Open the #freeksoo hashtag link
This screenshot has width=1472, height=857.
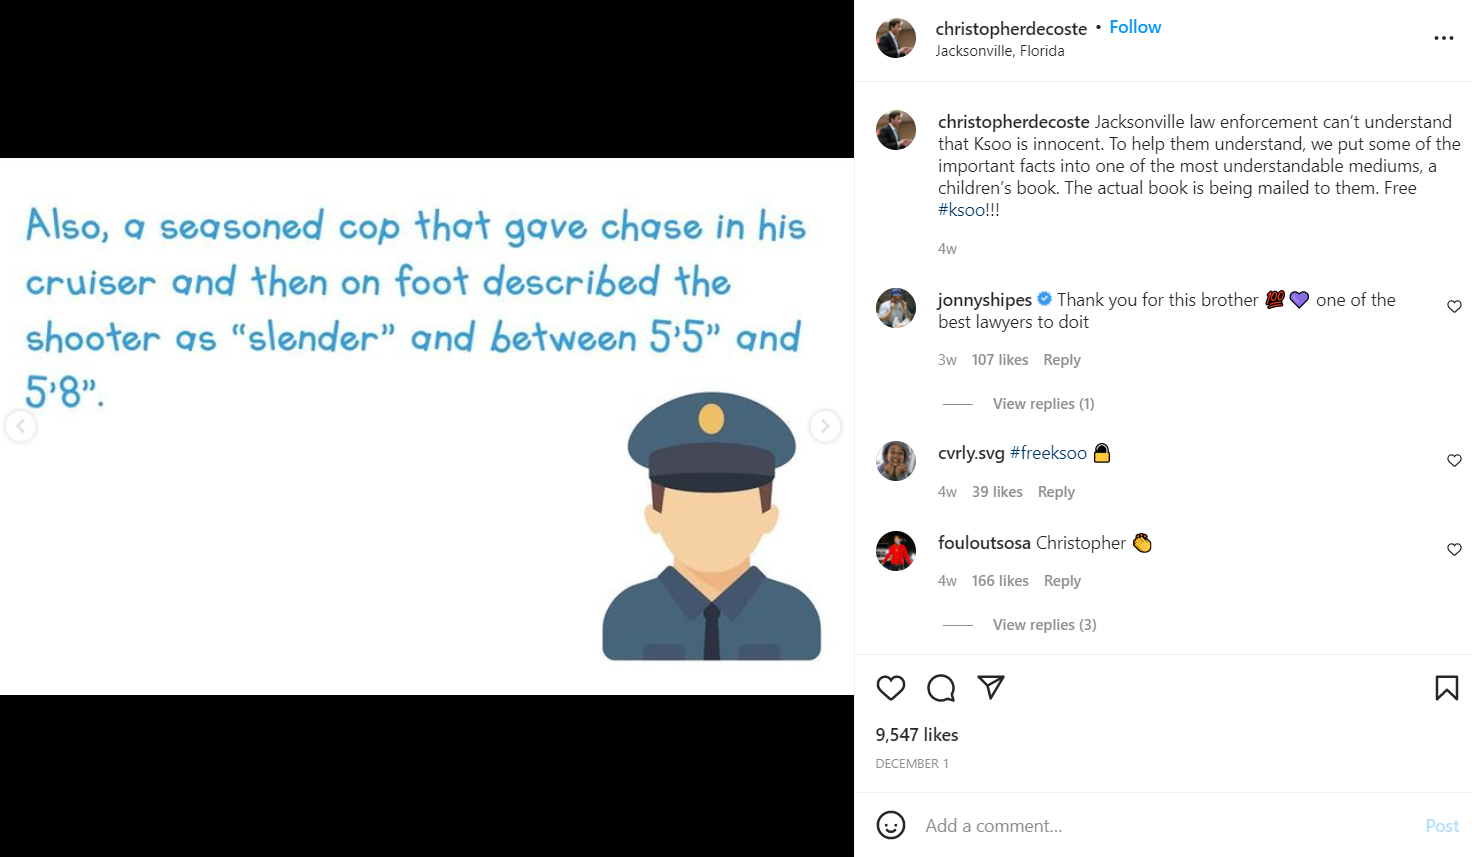point(1048,453)
